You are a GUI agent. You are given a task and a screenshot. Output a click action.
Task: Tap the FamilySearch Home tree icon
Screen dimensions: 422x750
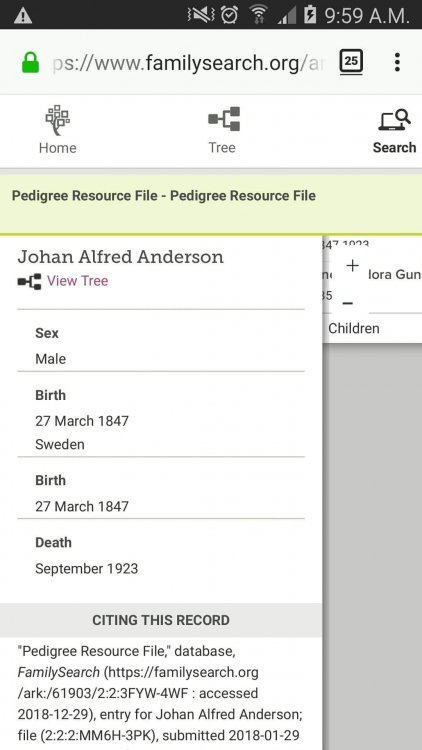tap(57, 120)
